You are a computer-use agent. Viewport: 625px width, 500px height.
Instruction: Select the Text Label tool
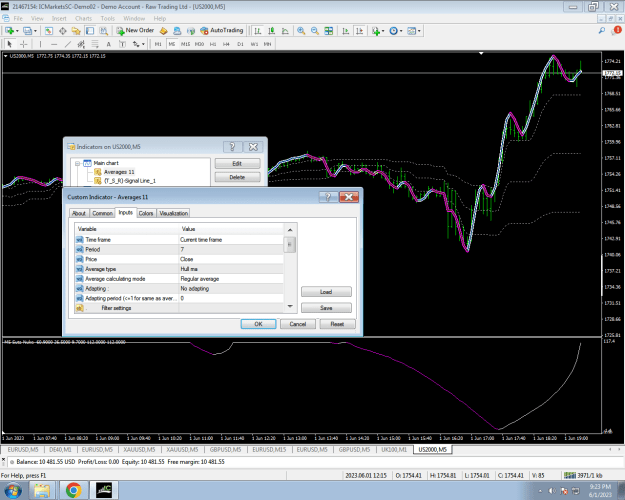(122, 44)
